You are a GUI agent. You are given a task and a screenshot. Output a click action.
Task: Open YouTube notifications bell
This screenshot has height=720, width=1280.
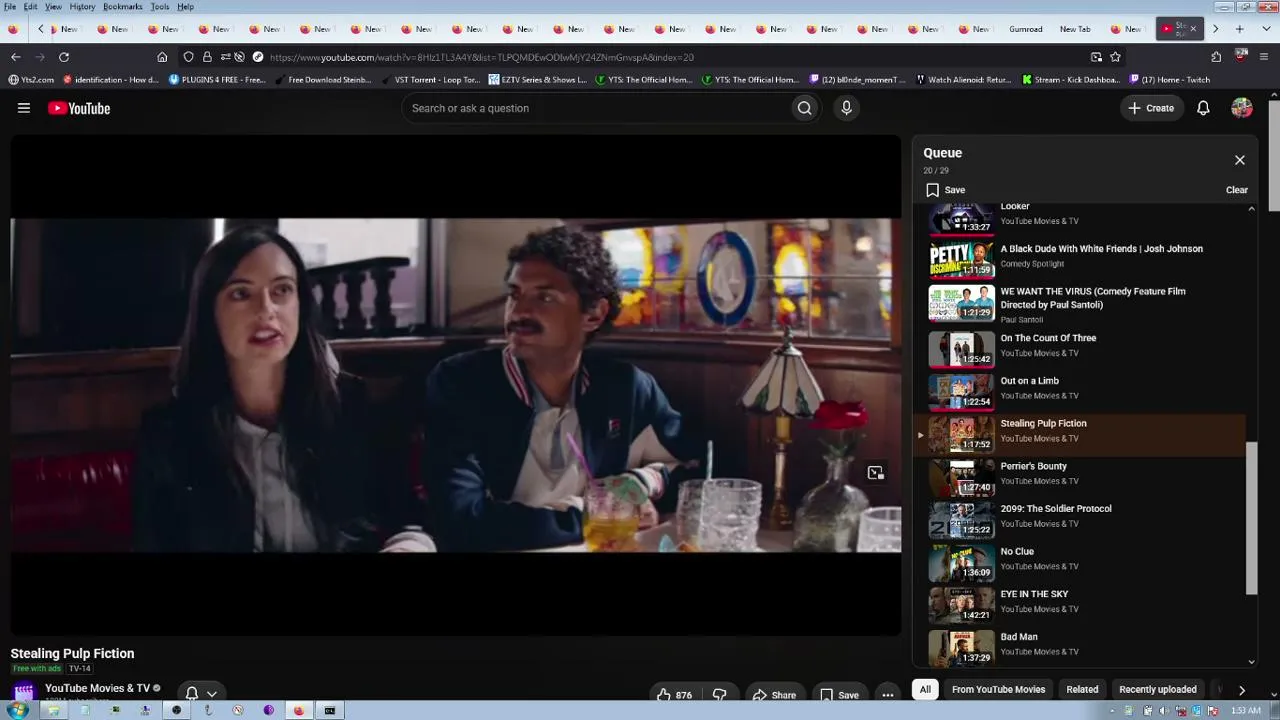1203,108
